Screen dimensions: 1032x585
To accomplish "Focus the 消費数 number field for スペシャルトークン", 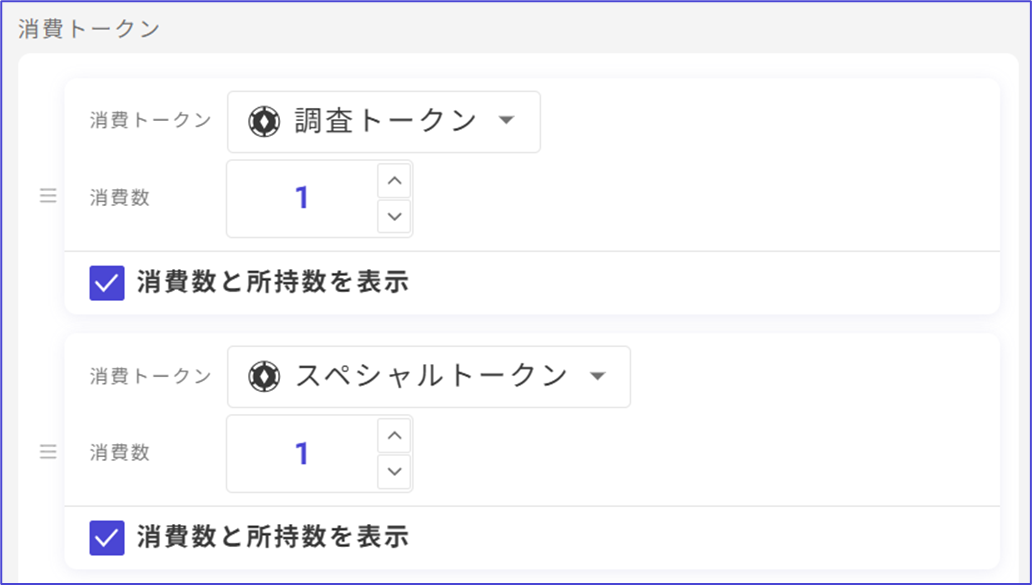I will coord(302,454).
